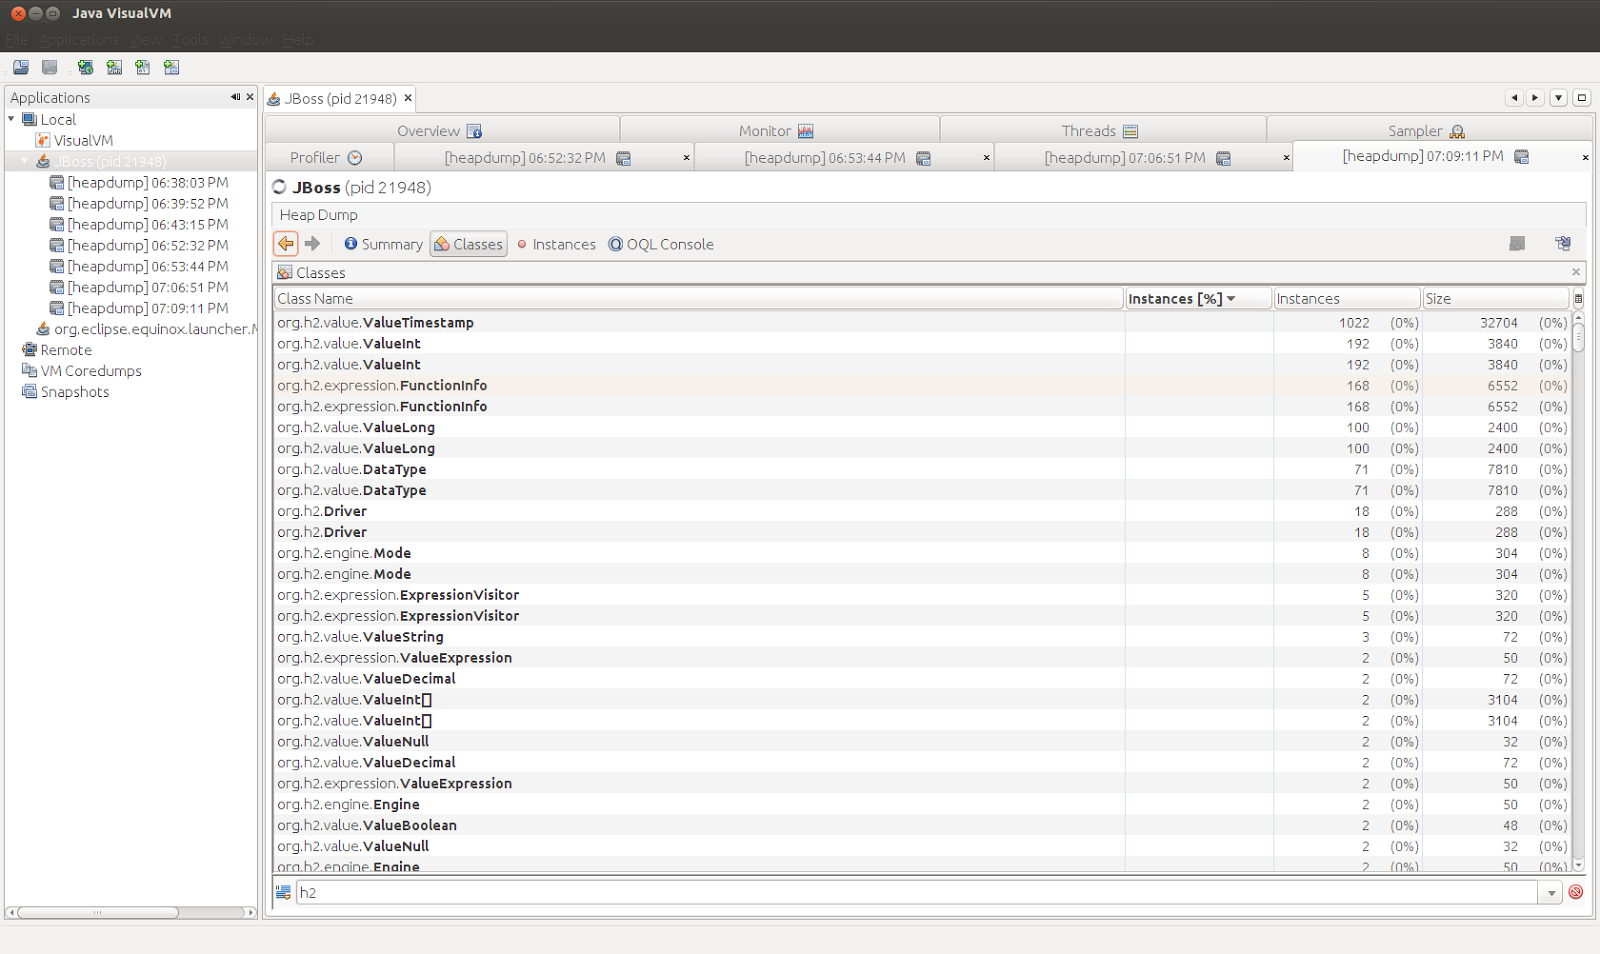Collapse the JBoss (pid 21948) tree node
The image size is (1600, 954).
25,161
